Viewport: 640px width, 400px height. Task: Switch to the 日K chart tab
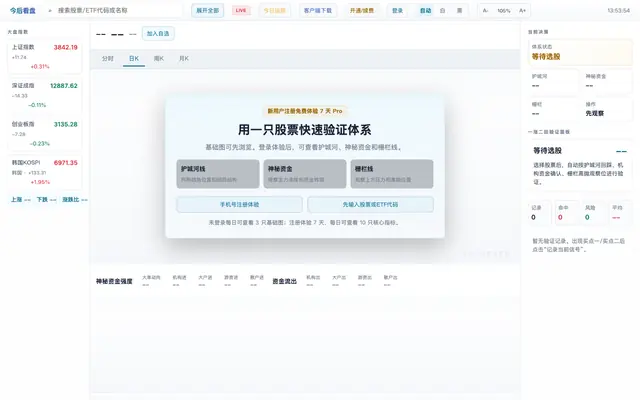134,59
